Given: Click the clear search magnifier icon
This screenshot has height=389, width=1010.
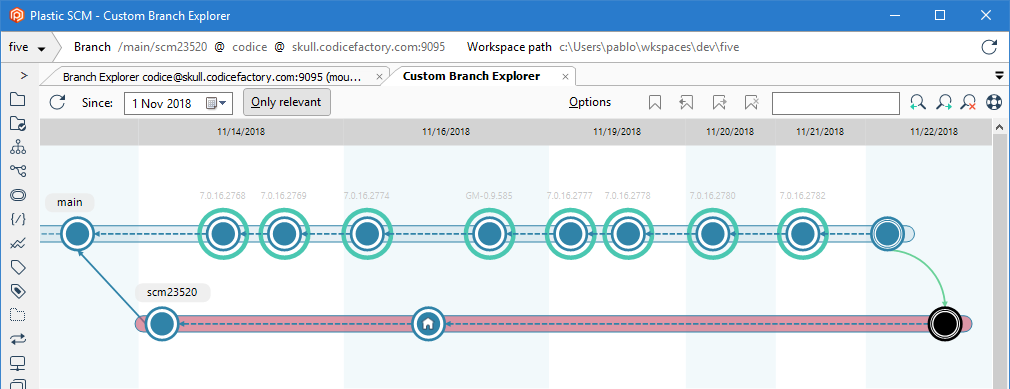Looking at the screenshot, I should (968, 102).
